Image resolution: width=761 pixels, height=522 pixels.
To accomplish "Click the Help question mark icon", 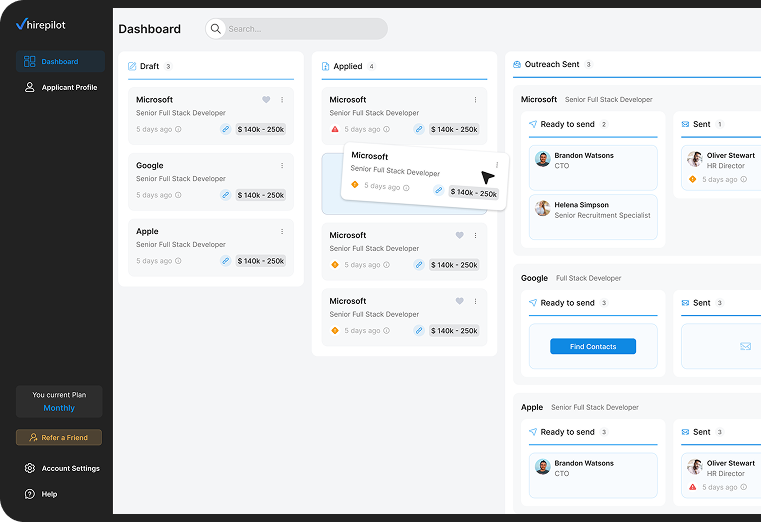I will (x=30, y=494).
